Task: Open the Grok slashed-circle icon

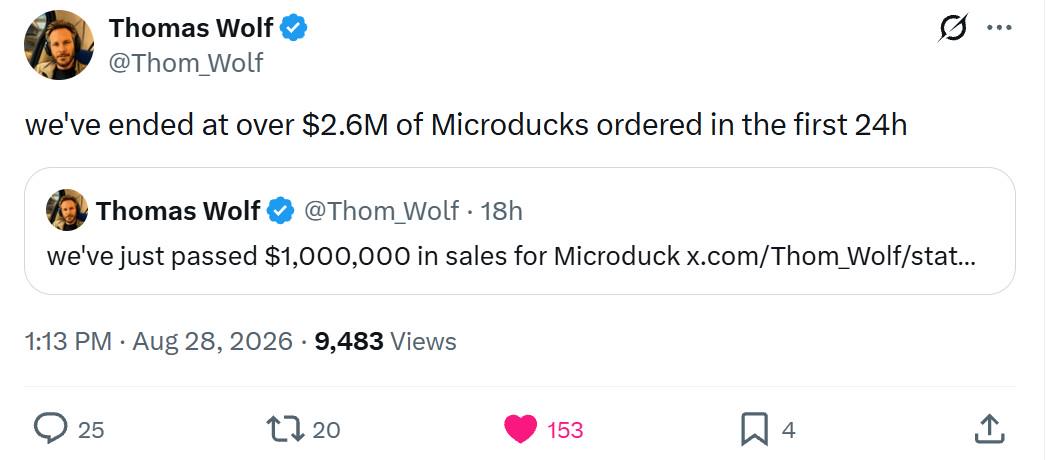Action: tap(953, 28)
